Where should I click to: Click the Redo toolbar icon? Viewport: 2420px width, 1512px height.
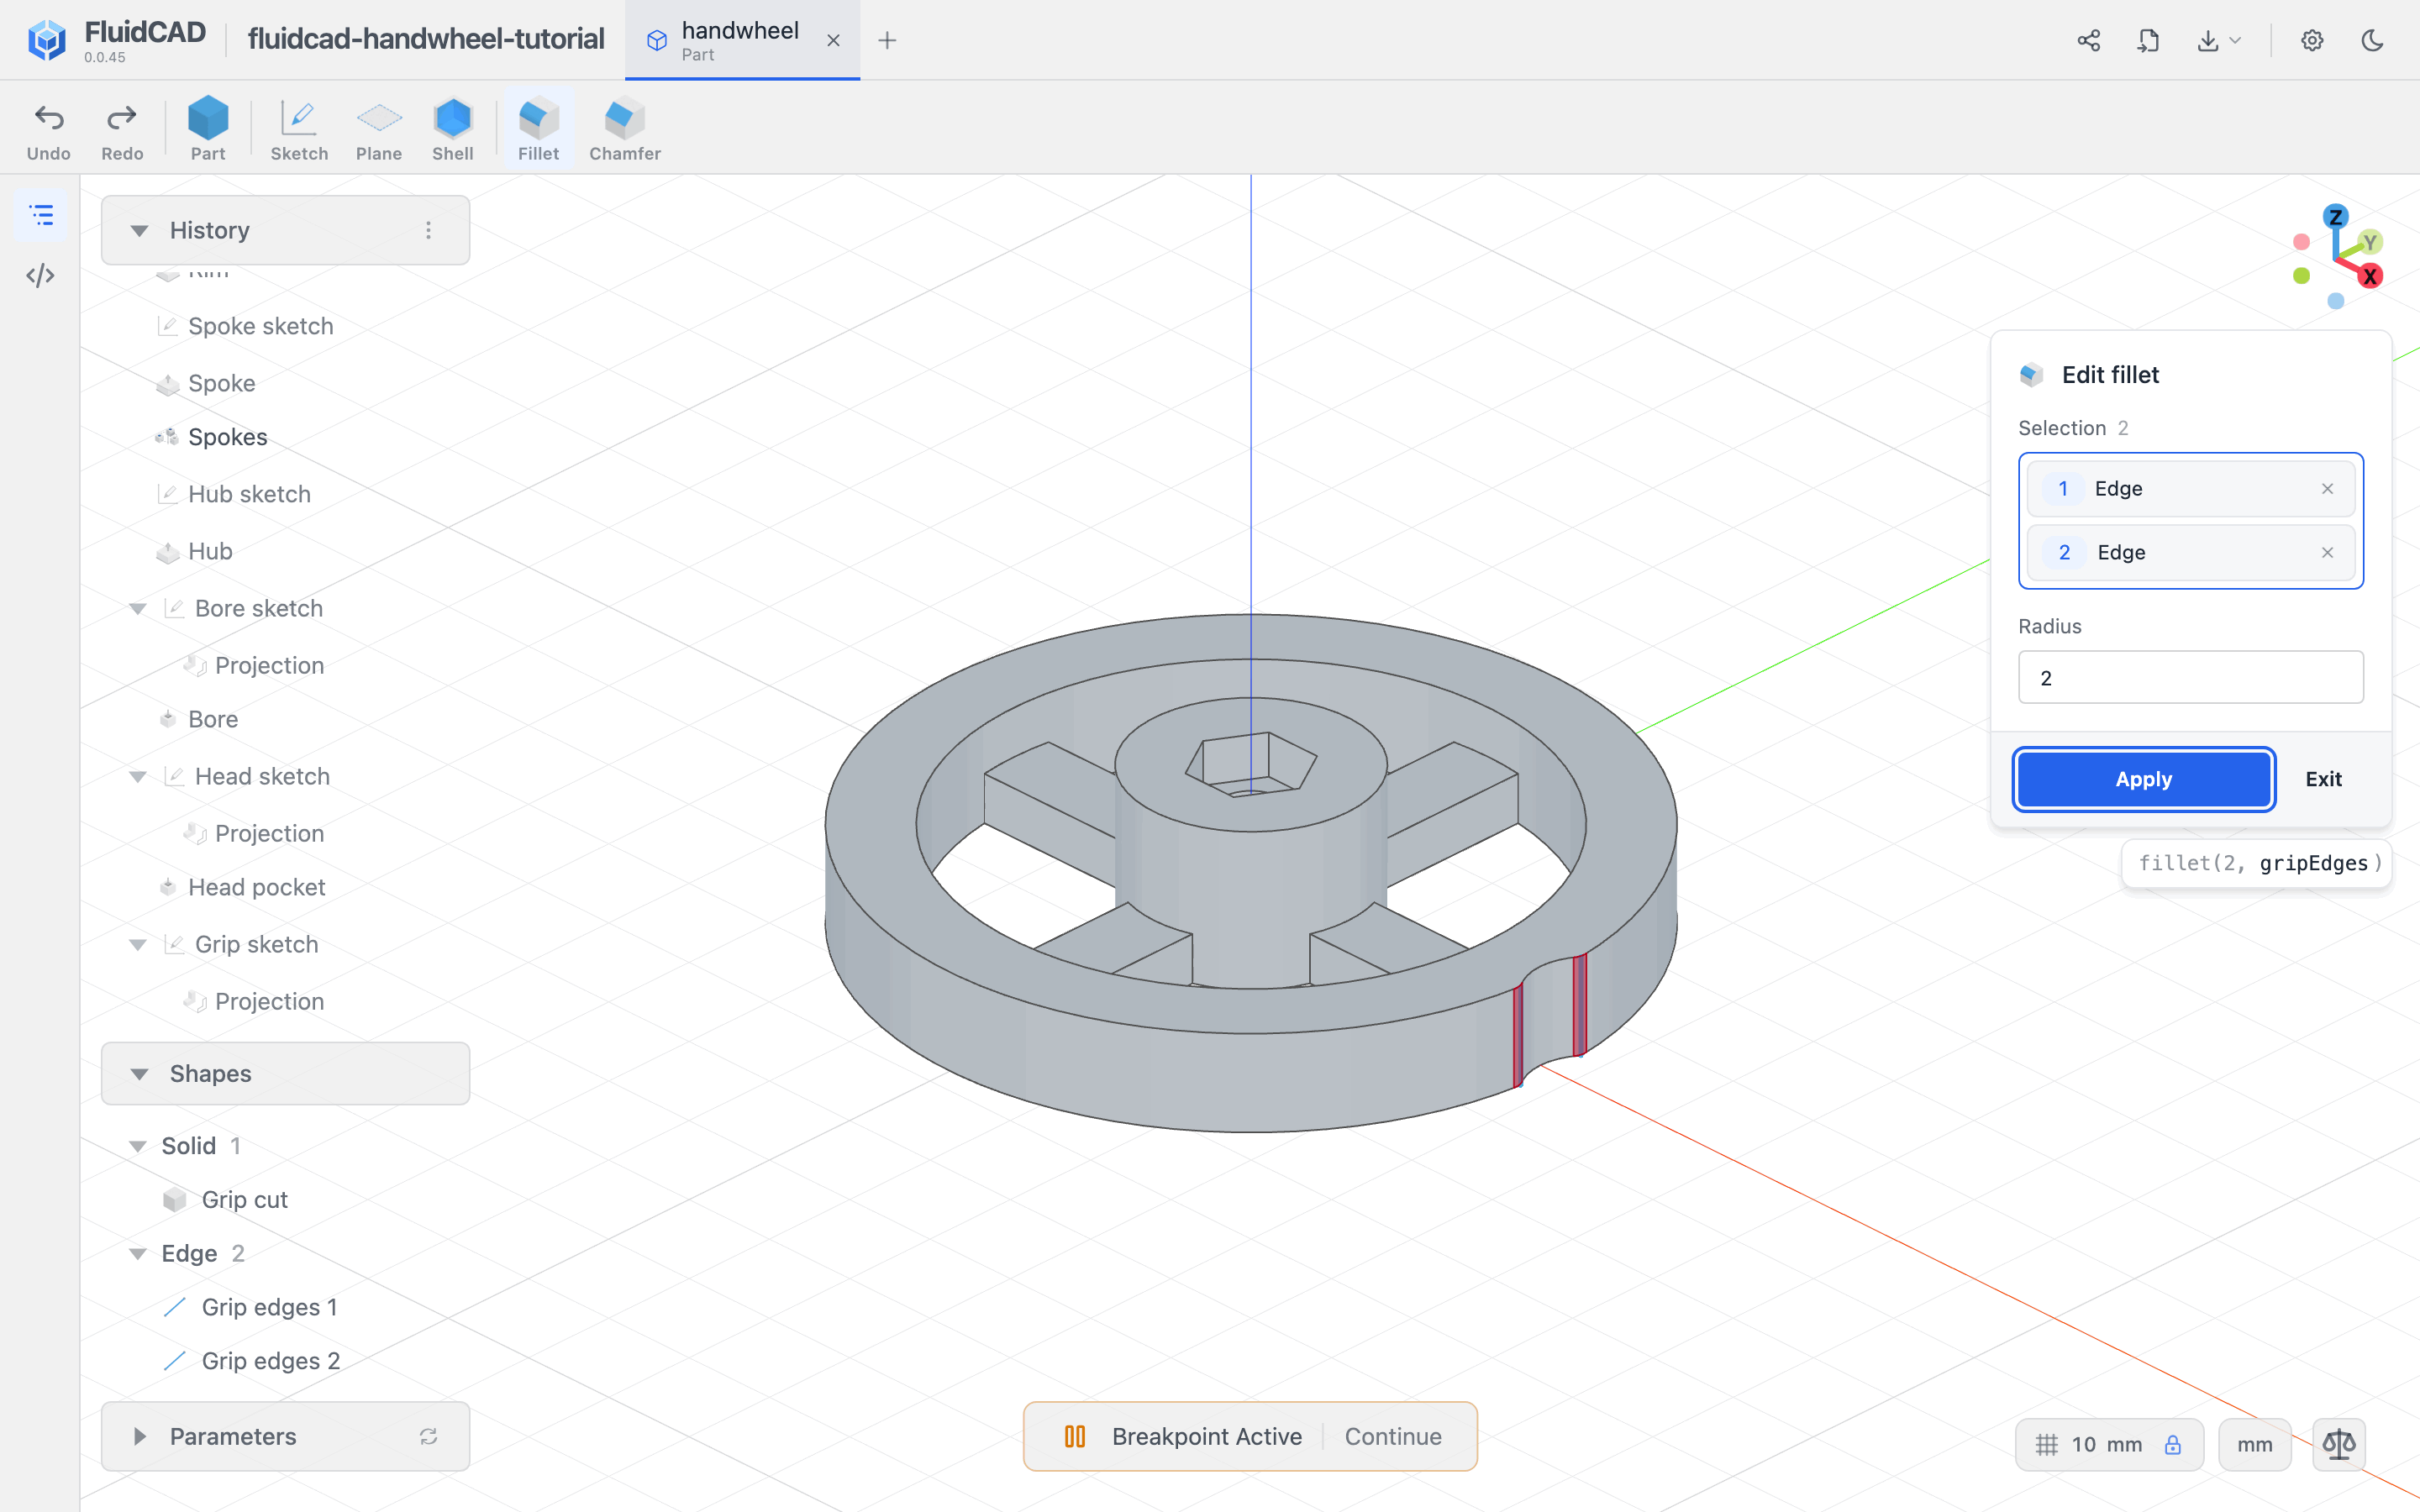point(122,130)
